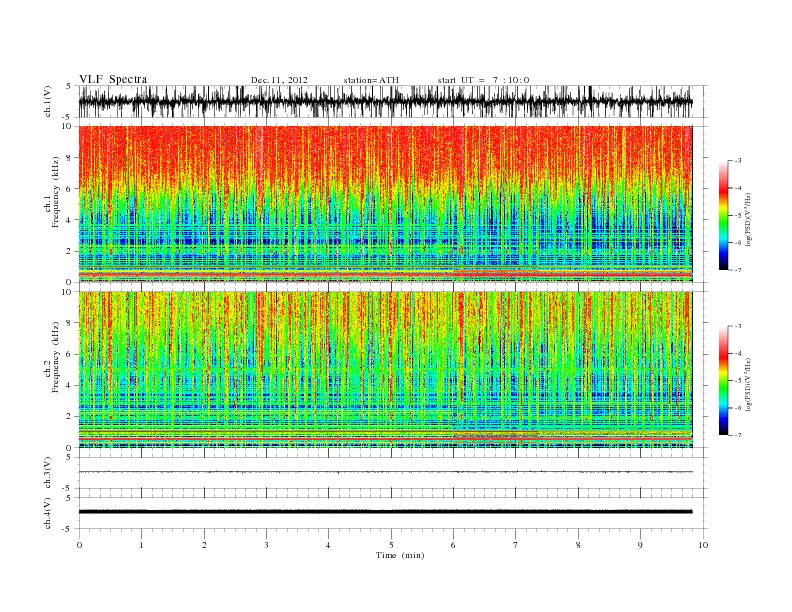Click the "-7" tick on the ch.2 colorbar
This screenshot has width=792, height=612.
point(738,435)
